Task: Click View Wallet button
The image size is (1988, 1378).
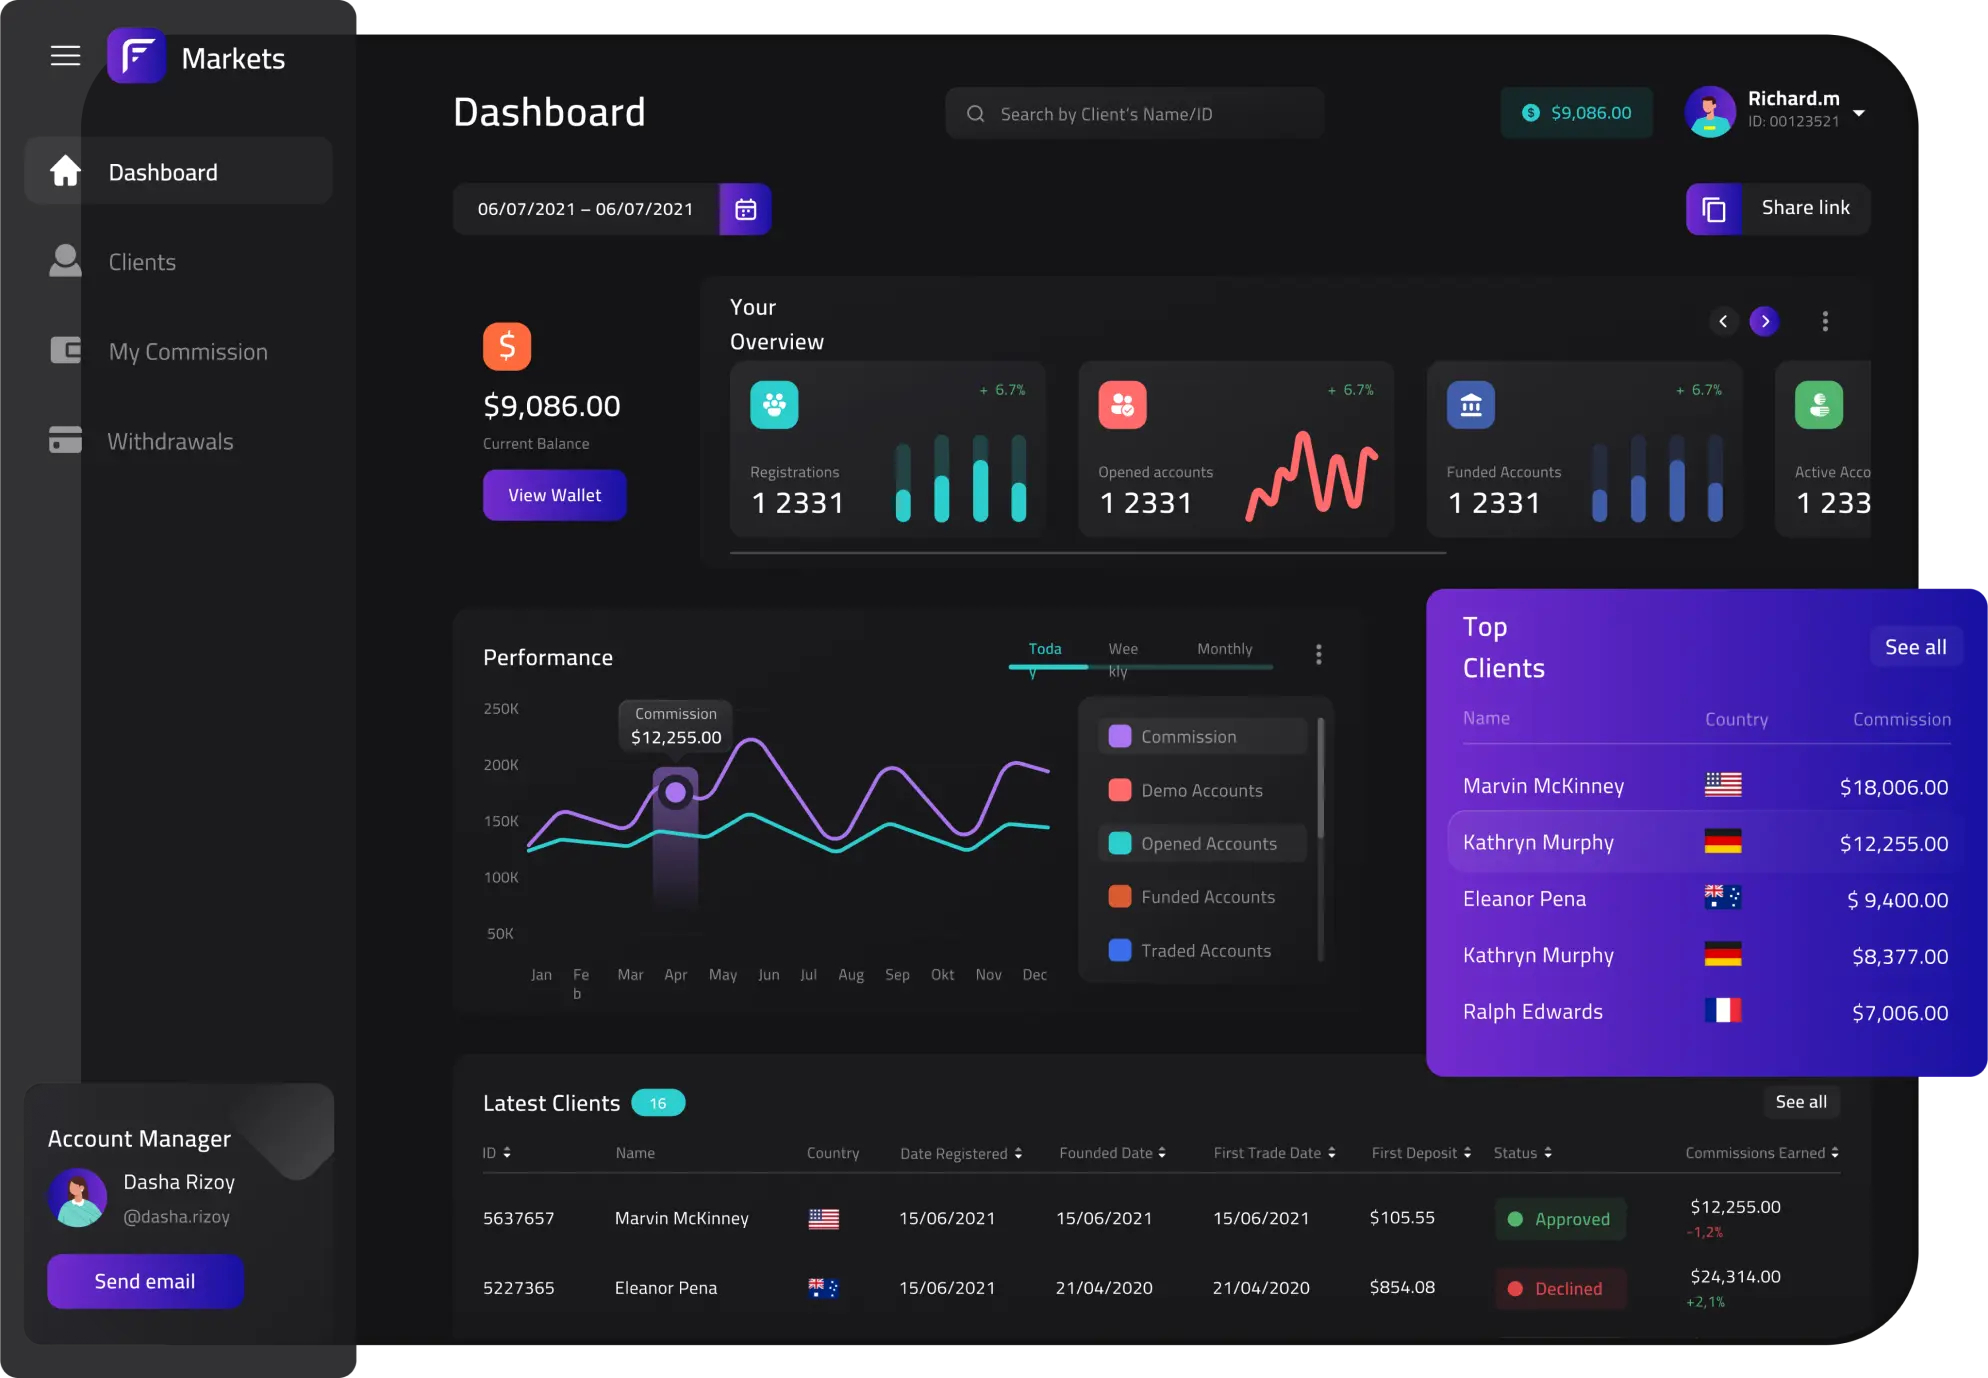Action: click(x=554, y=494)
